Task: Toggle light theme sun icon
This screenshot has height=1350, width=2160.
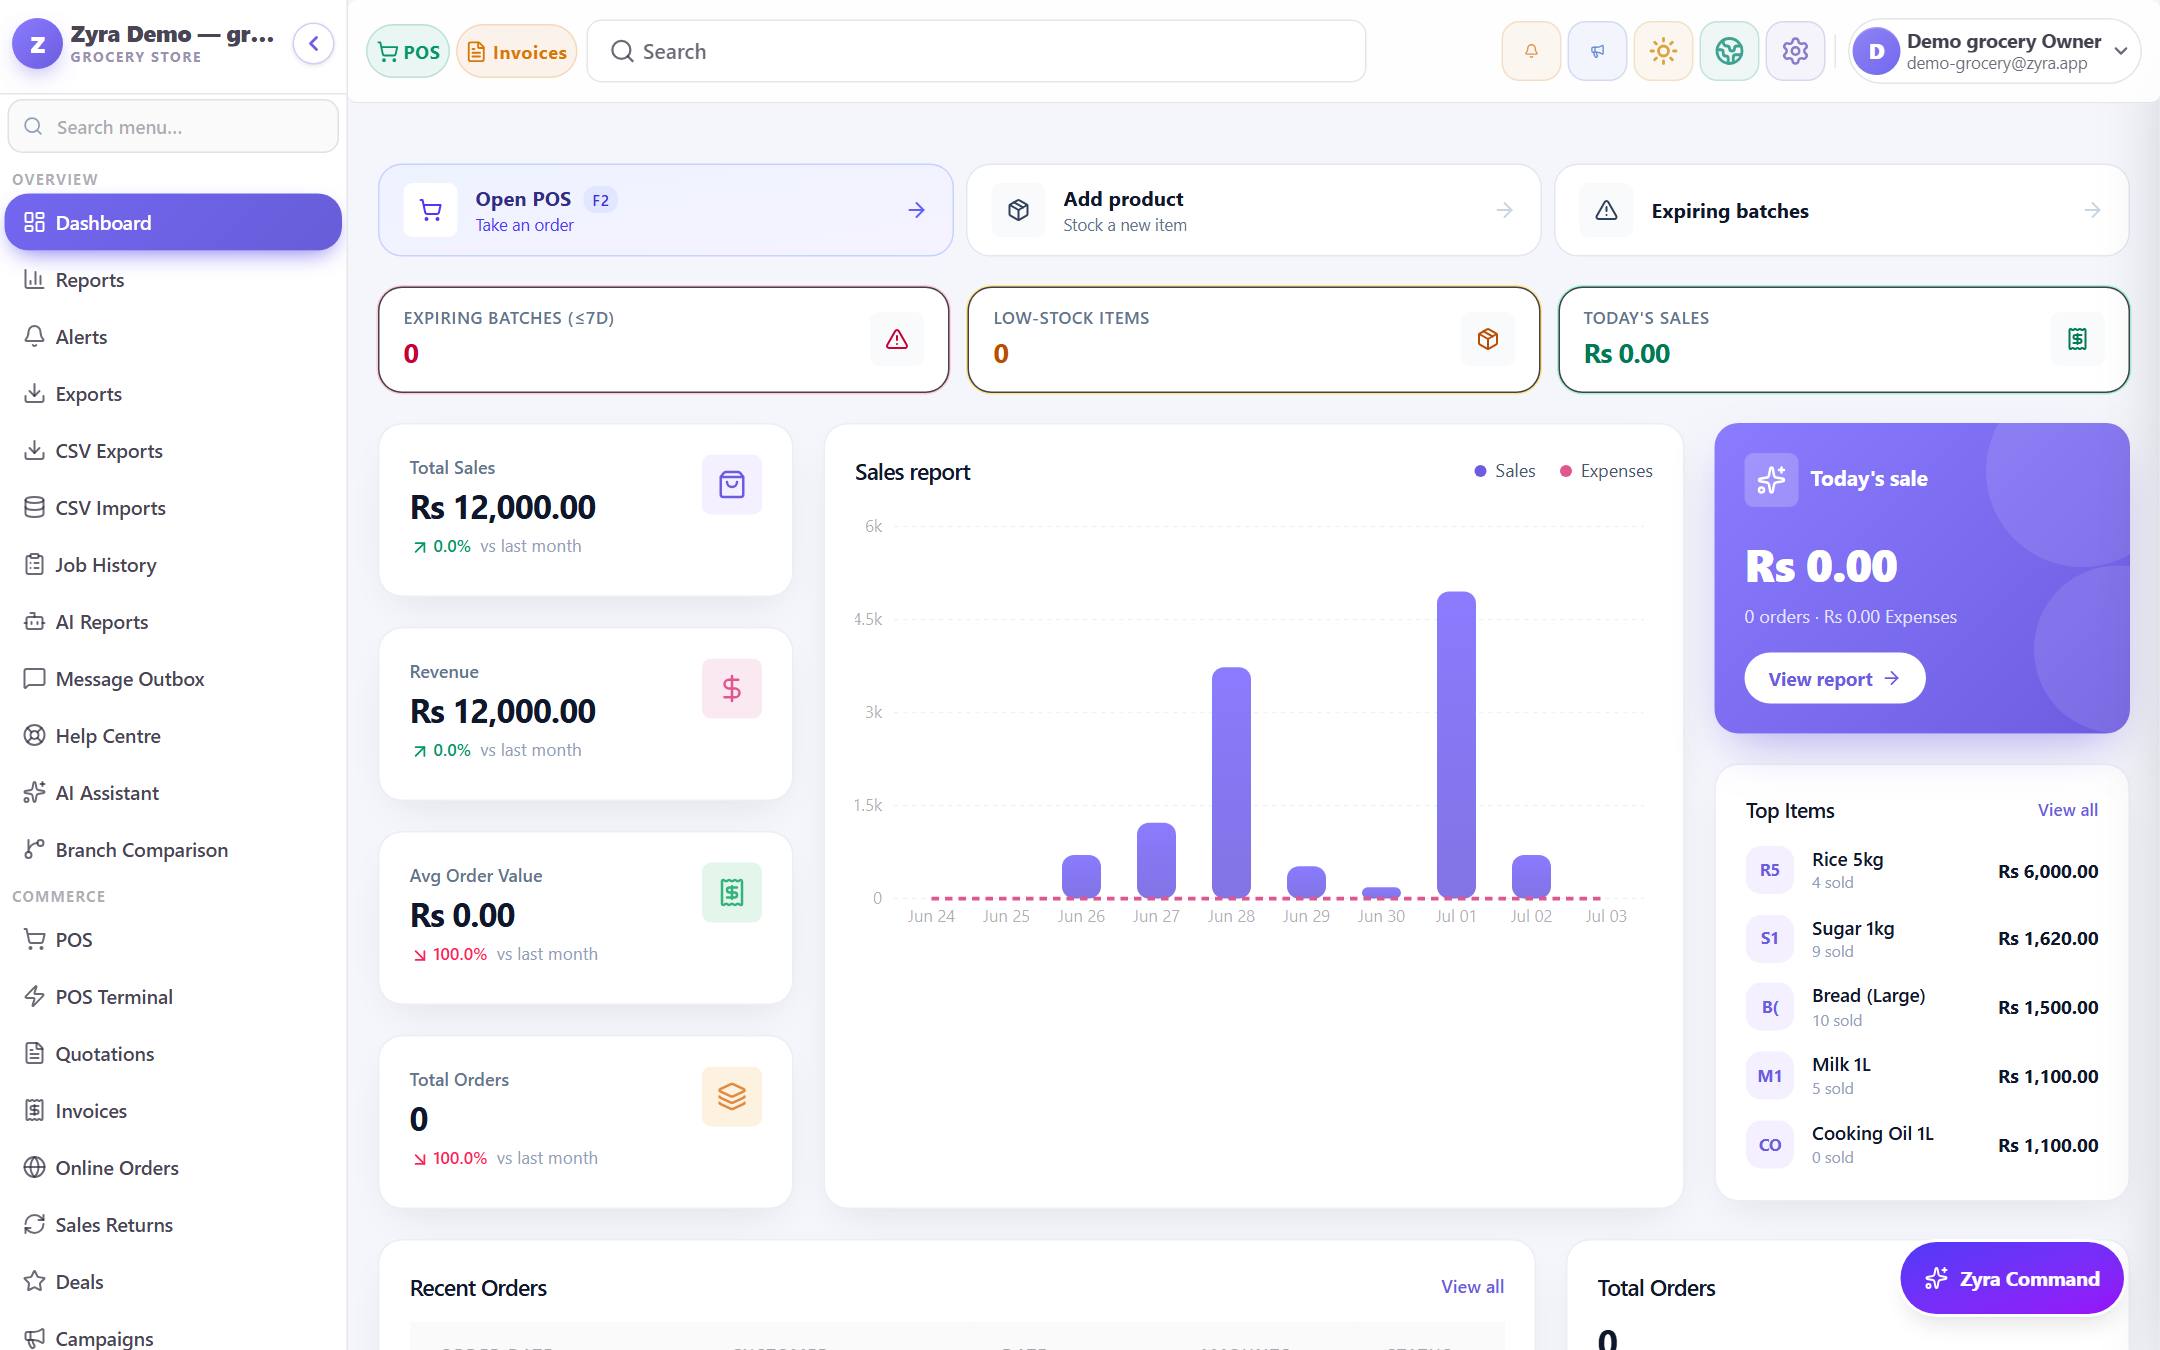Action: click(1663, 51)
